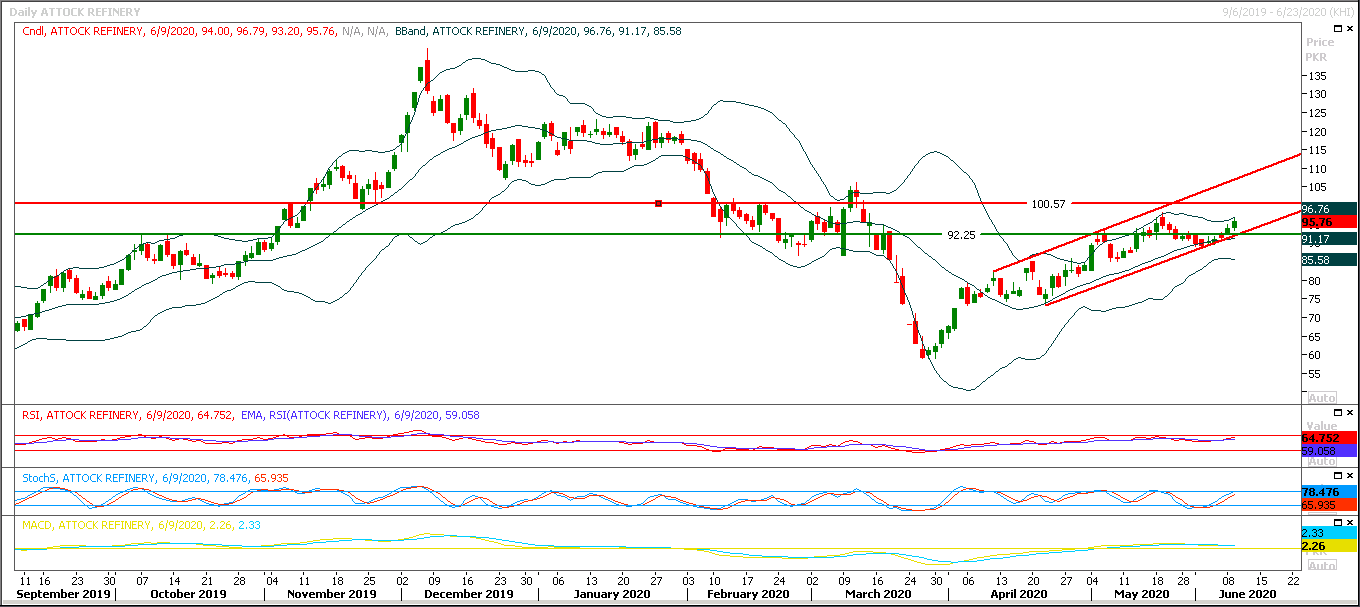Click the red square marker on resistance line
The image size is (1360, 607).
658,204
